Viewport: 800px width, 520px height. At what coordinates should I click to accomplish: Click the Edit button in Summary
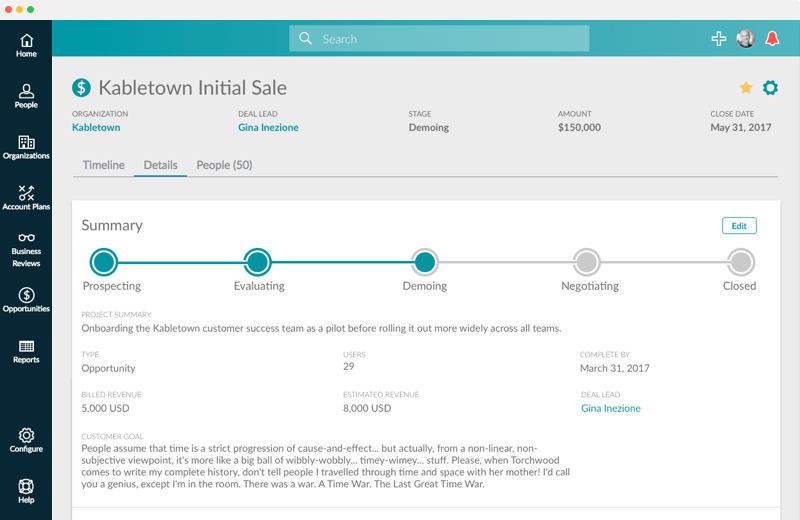pos(739,226)
